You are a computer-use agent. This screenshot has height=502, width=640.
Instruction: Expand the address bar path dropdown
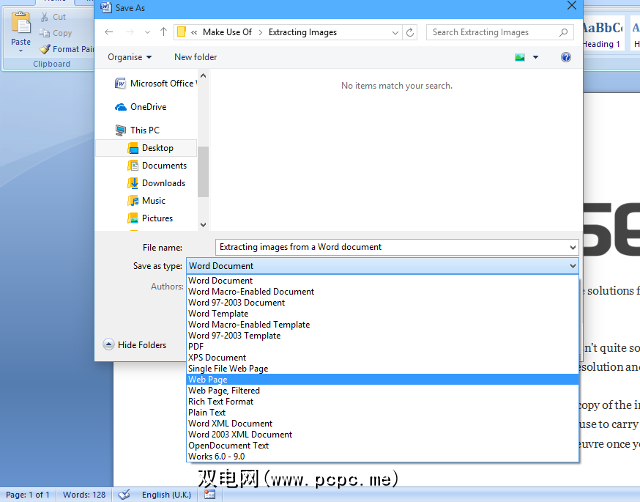tap(395, 33)
